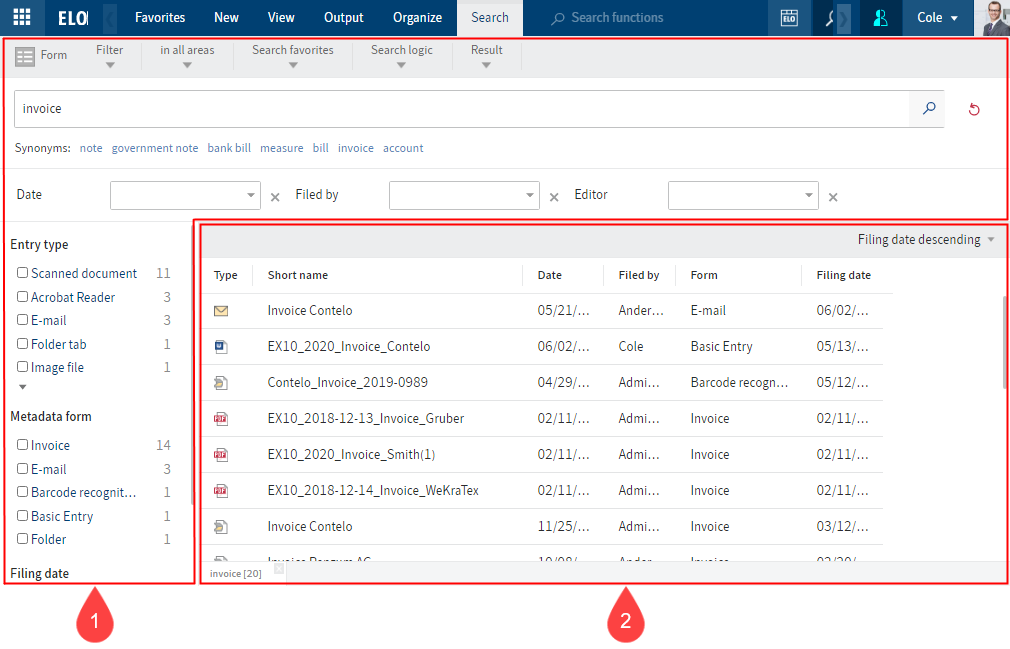Image resolution: width=1010 pixels, height=649 pixels.
Task: Open the Filter dropdown
Action: [x=110, y=56]
